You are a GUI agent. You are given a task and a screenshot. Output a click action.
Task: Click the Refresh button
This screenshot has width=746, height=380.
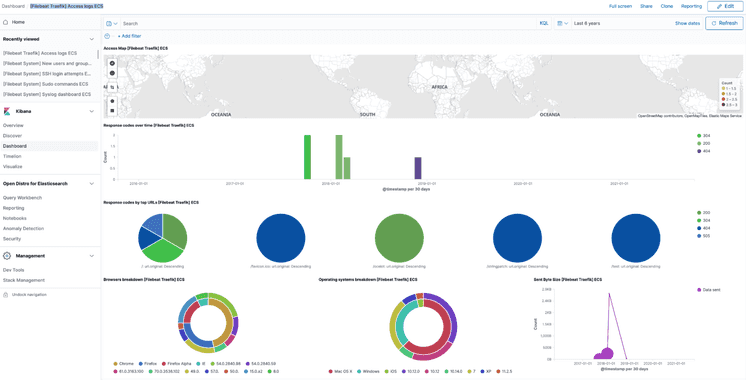[x=724, y=23]
